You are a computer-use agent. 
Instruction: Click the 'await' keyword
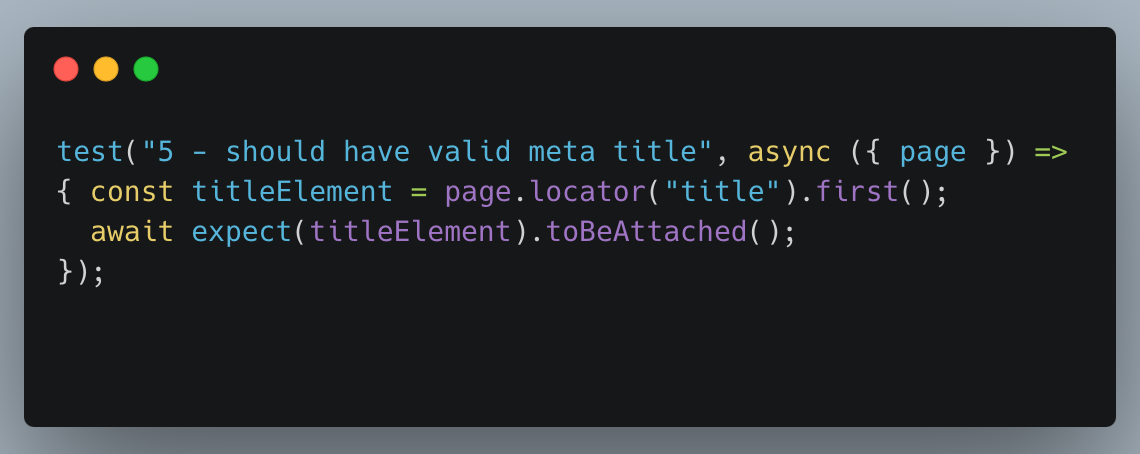coord(132,232)
